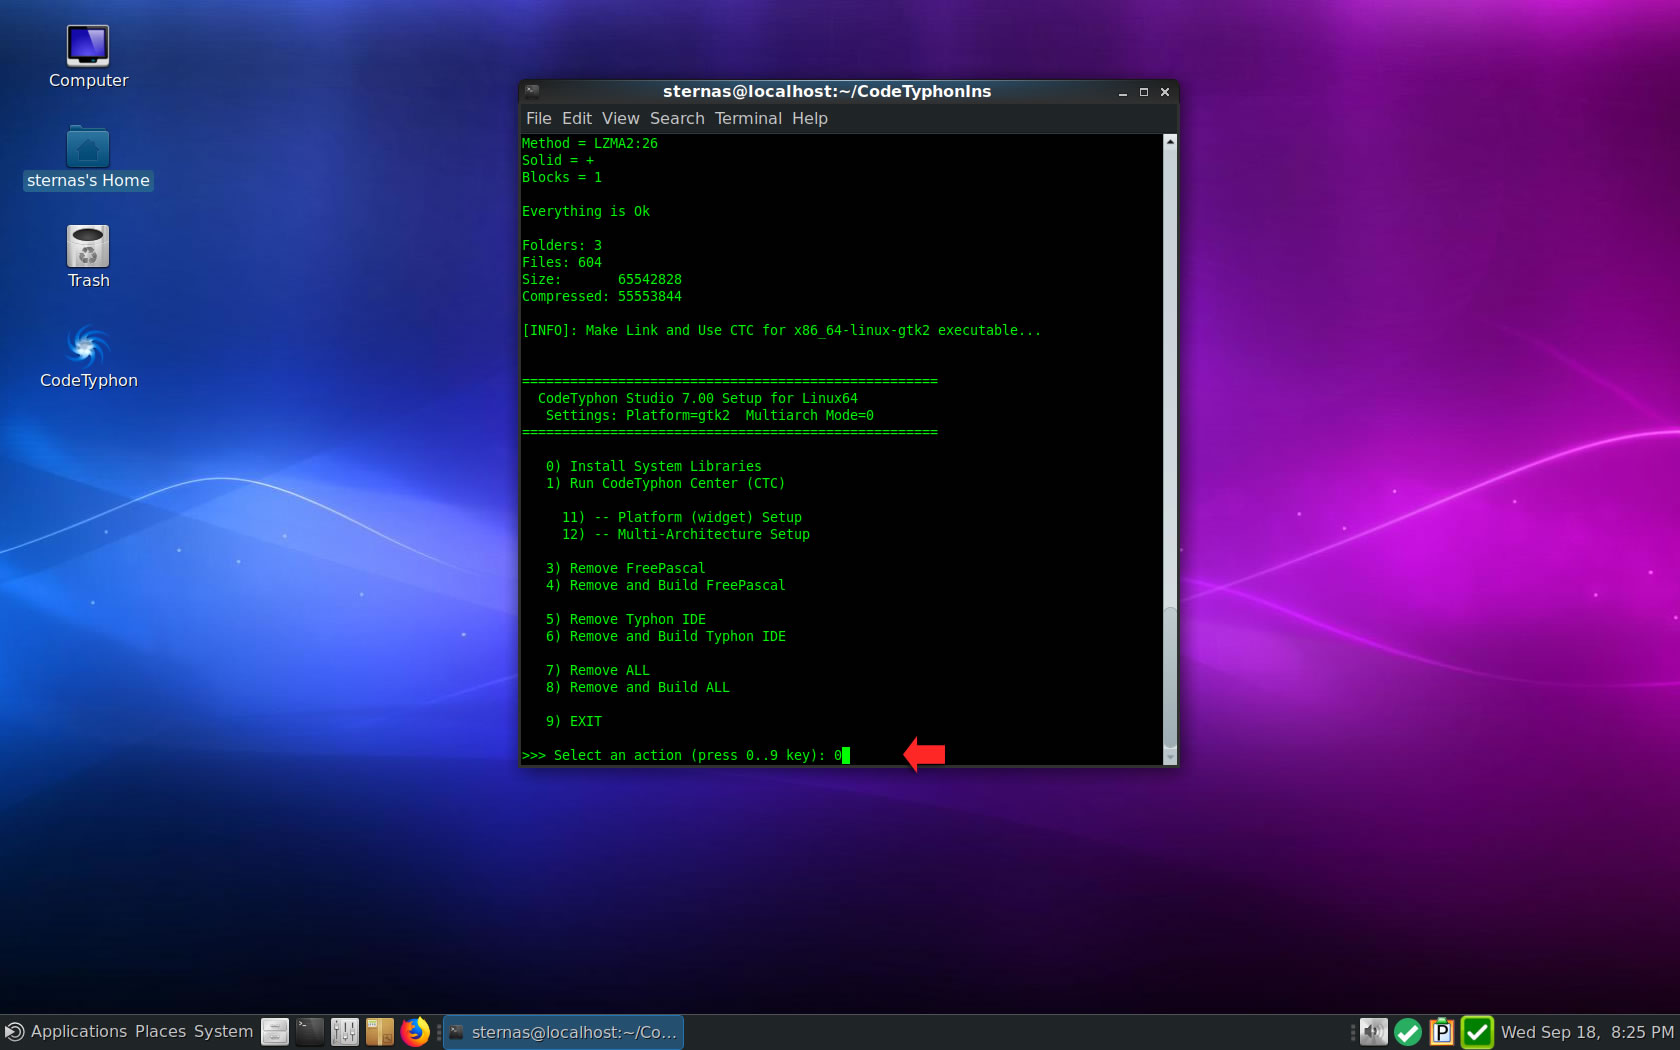Launch Firefox from the bottom panel
The width and height of the screenshot is (1680, 1050).
tap(415, 1031)
